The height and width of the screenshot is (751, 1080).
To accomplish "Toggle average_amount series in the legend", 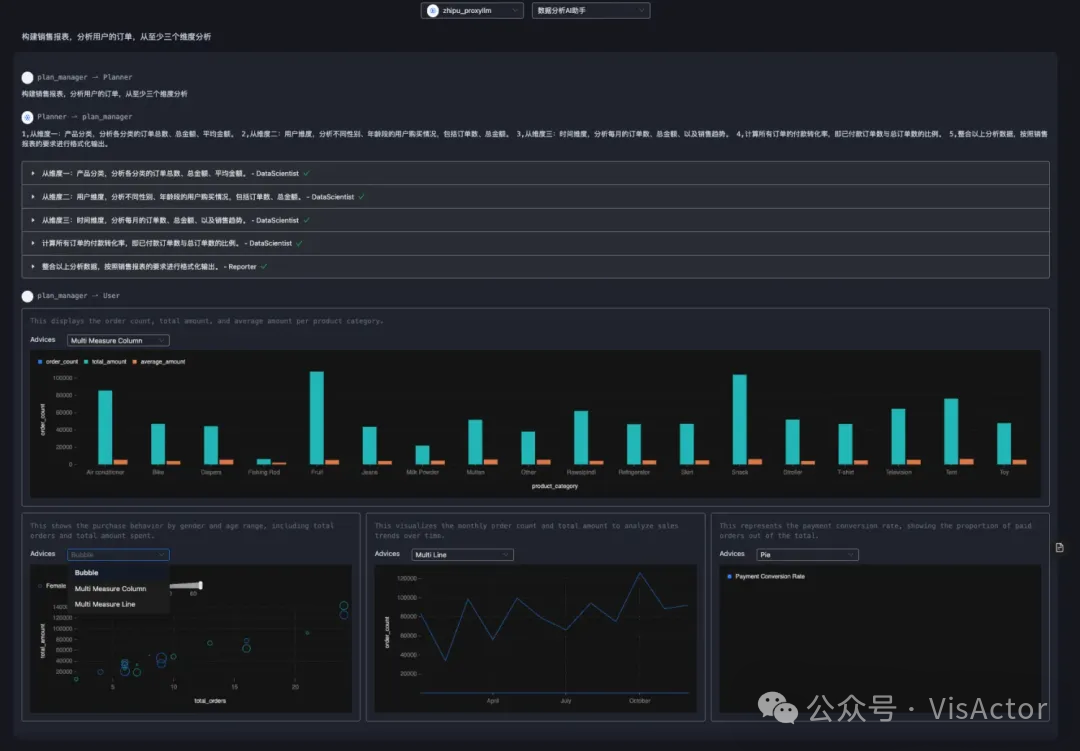I will click(x=160, y=361).
